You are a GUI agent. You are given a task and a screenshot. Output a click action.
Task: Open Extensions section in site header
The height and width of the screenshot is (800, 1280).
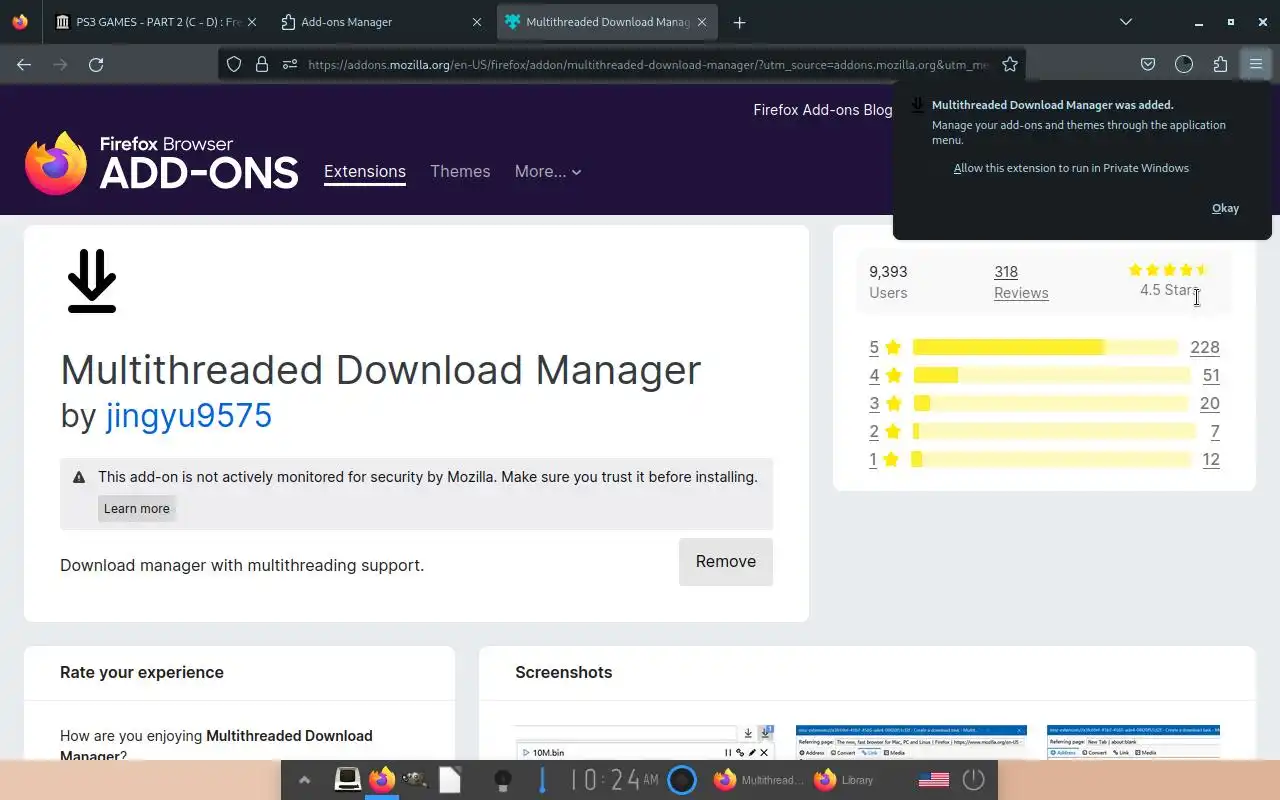(365, 172)
